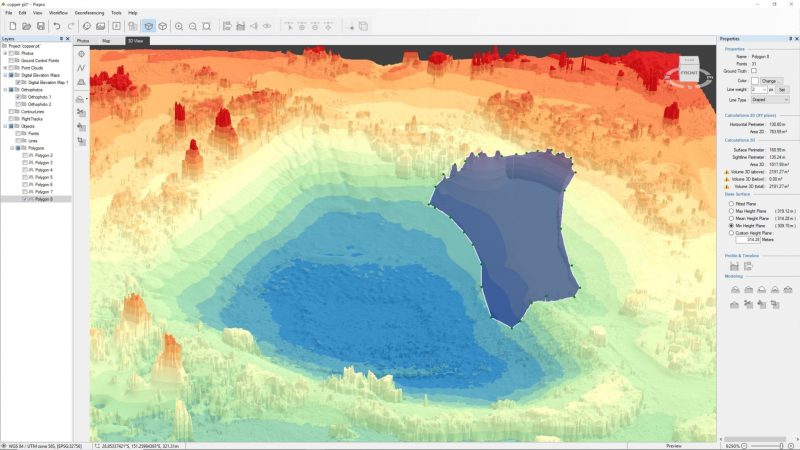Click the Custom Height Plane input field
800x450 pixels.
pyautogui.click(x=747, y=239)
